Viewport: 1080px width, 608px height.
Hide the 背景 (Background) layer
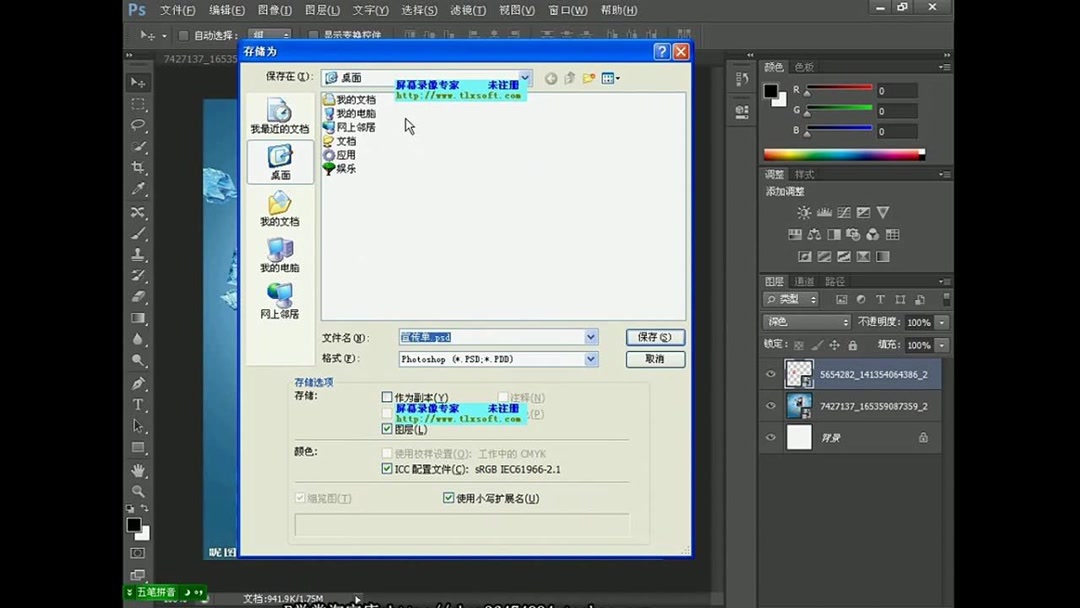[x=770, y=437]
